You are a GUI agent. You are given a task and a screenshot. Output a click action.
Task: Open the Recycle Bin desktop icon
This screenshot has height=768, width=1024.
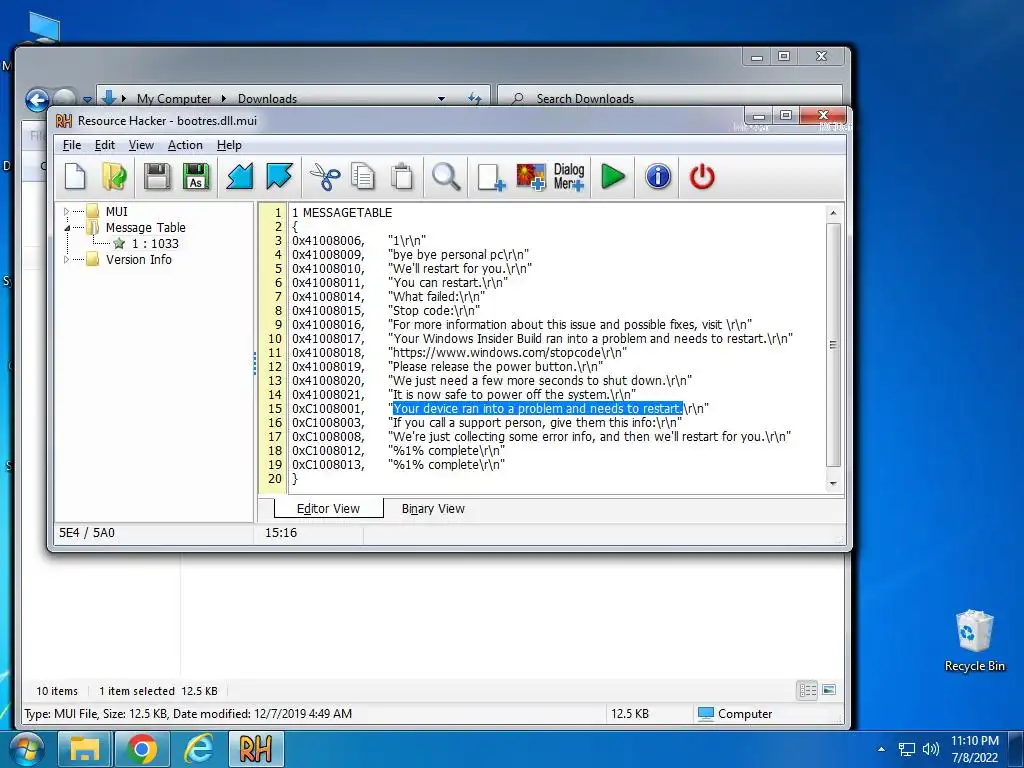(974, 641)
